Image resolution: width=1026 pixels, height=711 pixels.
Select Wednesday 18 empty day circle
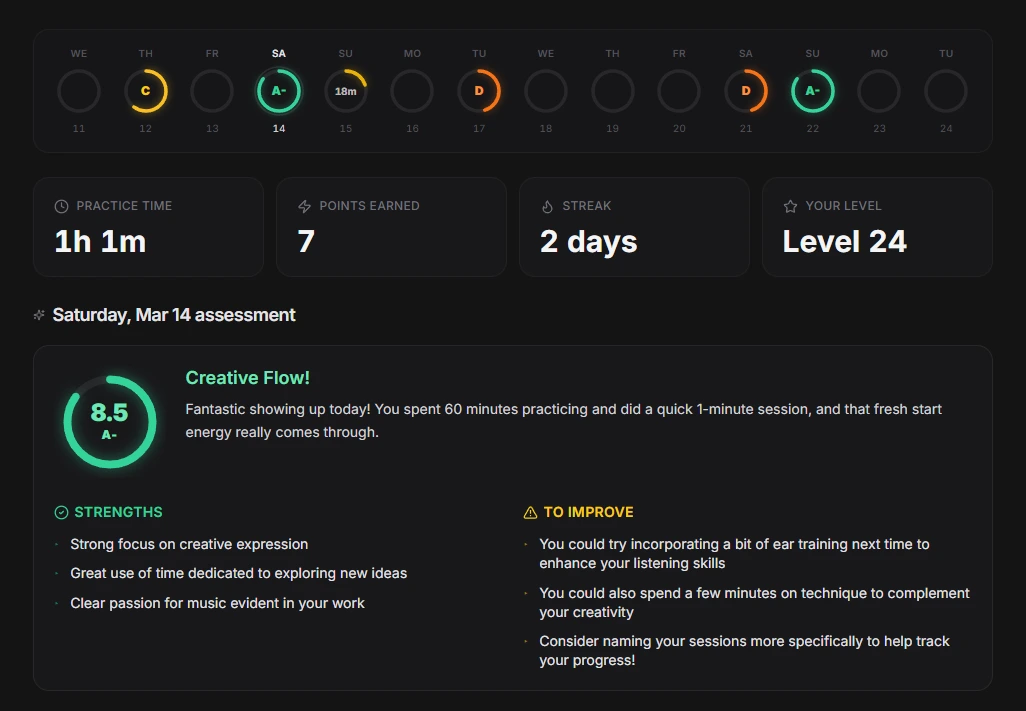pyautogui.click(x=546, y=91)
